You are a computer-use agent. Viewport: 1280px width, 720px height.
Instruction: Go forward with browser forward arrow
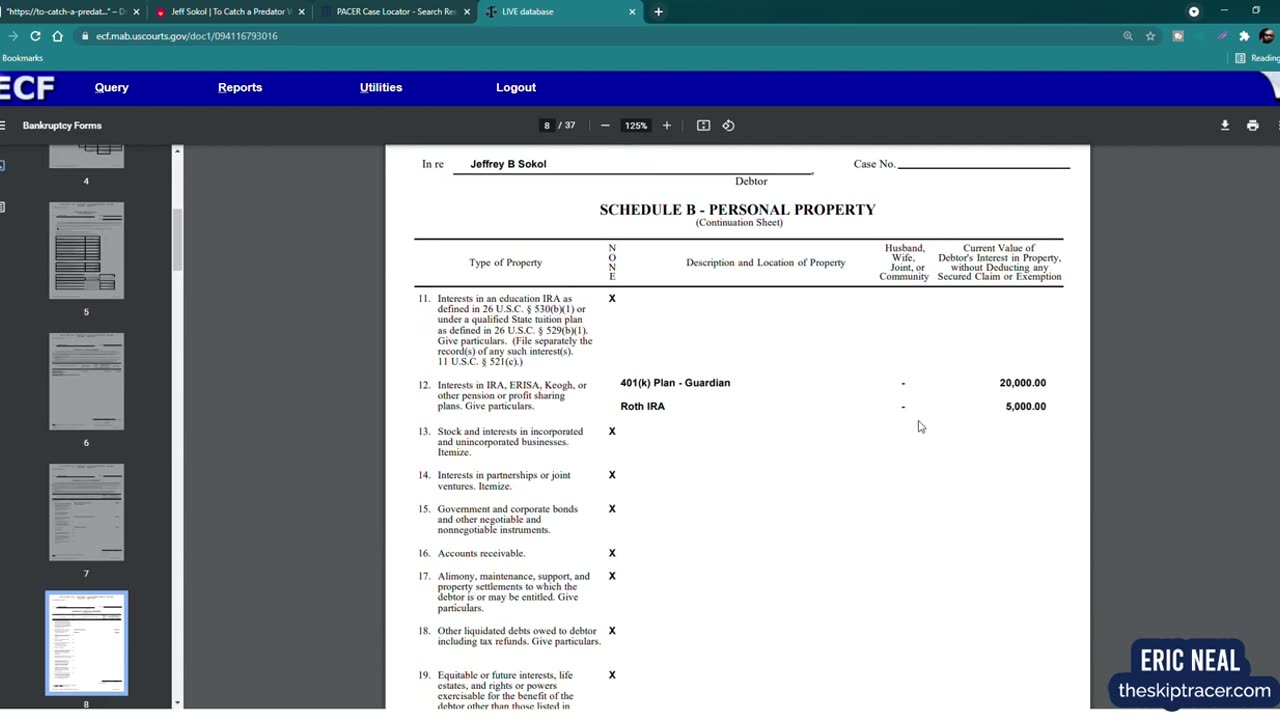pos(13,36)
